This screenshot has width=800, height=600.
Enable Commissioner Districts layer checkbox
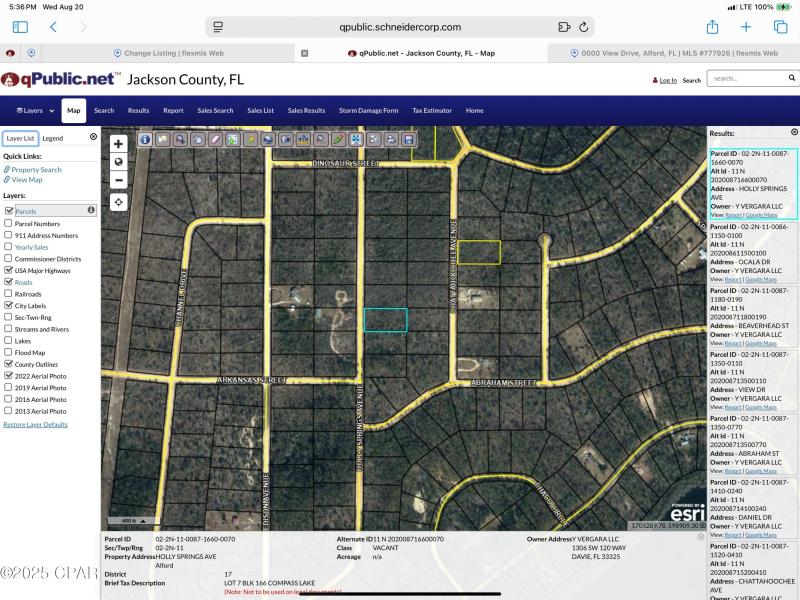click(x=8, y=258)
